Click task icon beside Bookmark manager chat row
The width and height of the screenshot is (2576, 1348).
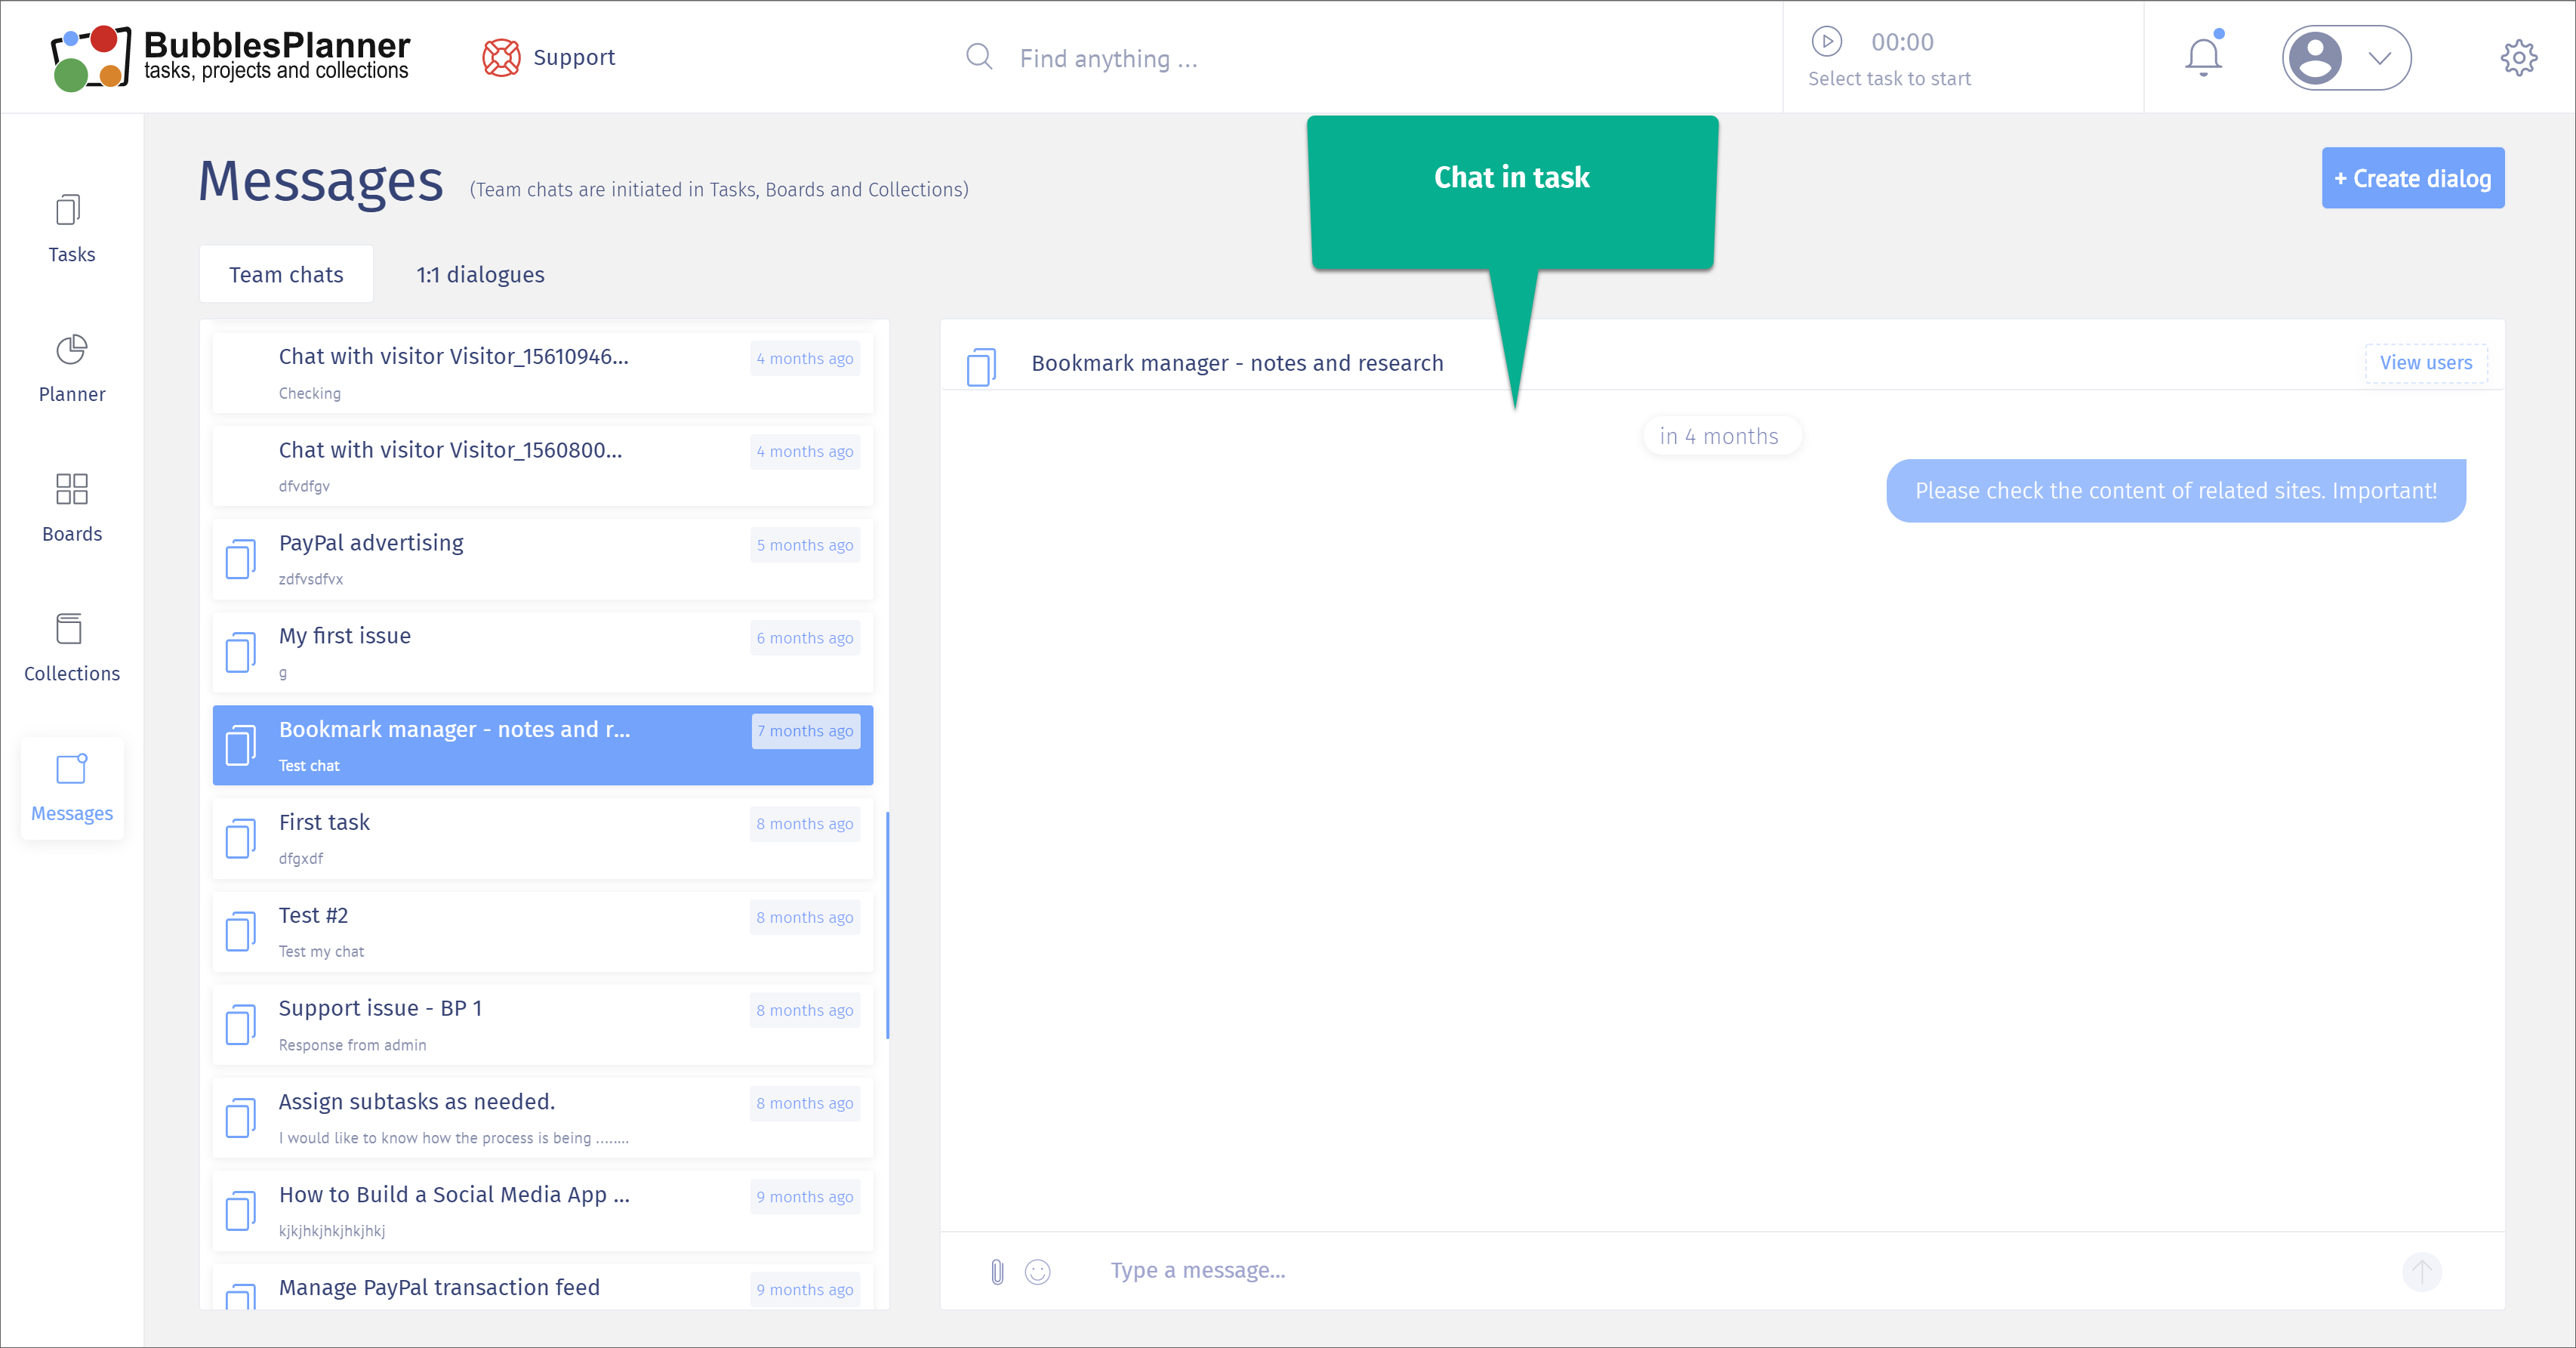click(240, 745)
